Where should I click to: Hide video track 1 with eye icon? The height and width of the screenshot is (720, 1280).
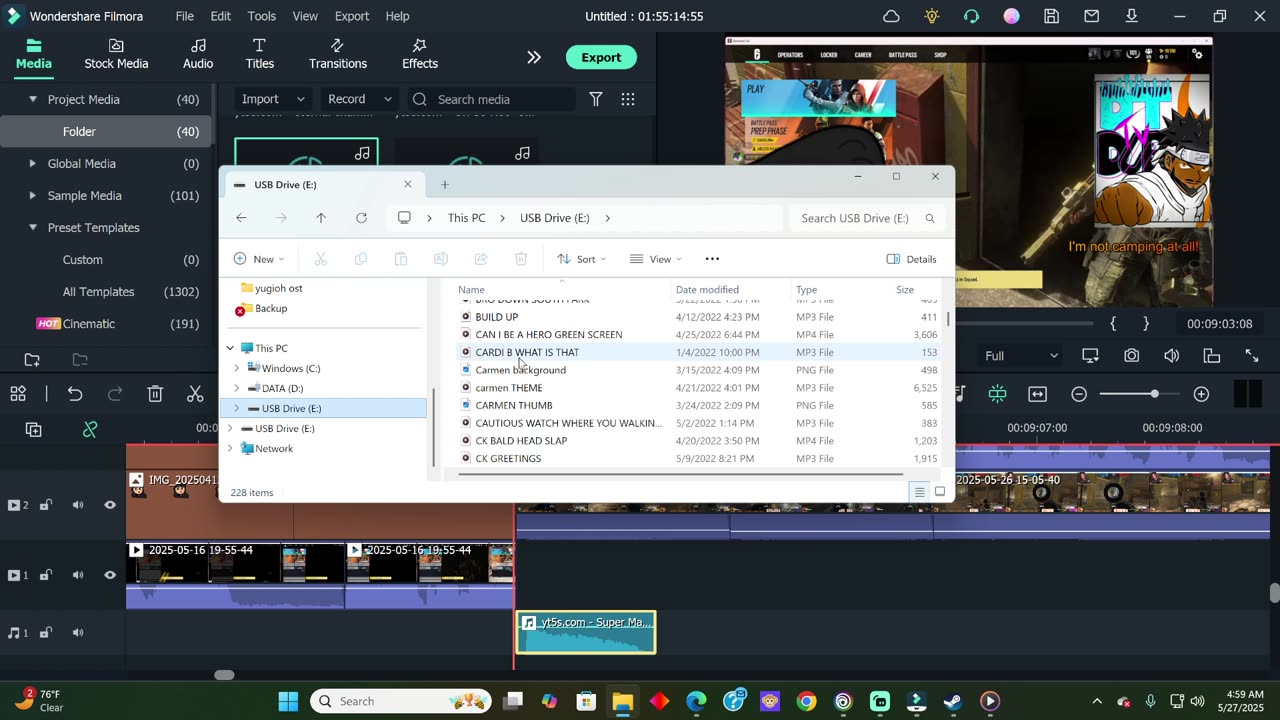pyautogui.click(x=110, y=575)
